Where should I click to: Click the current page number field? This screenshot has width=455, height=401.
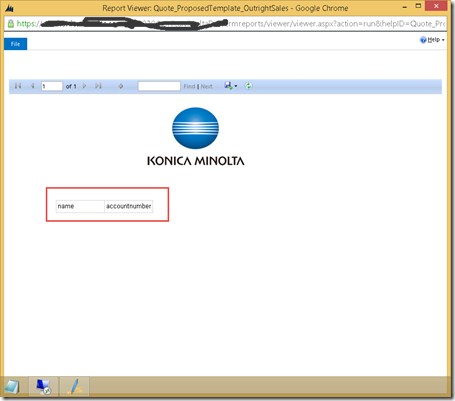coord(52,86)
